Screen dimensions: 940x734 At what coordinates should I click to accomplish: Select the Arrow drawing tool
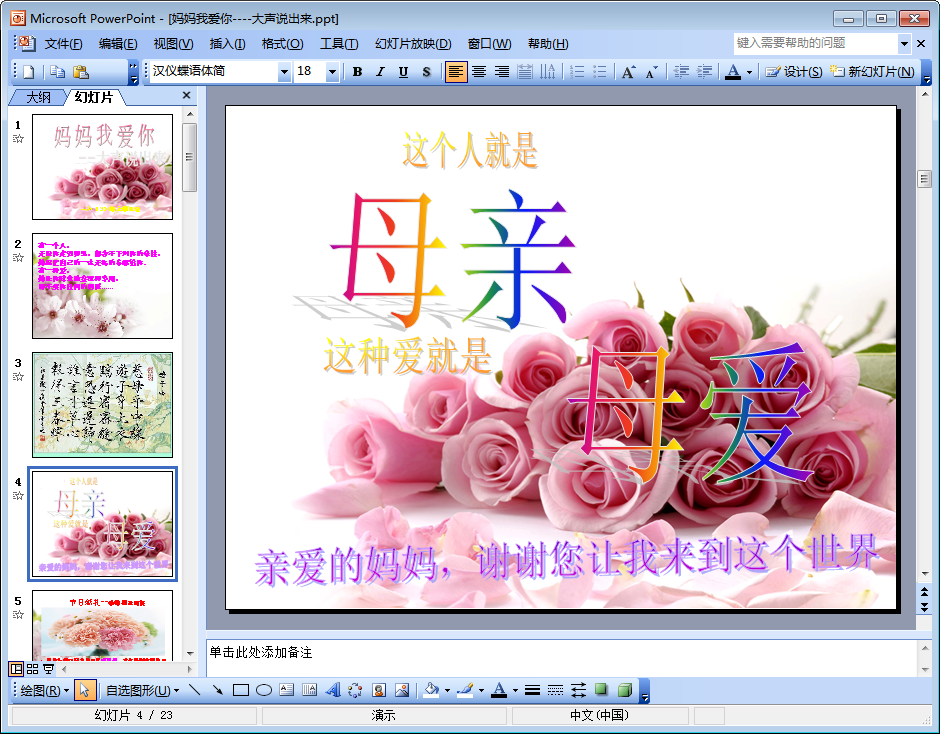pos(217,690)
